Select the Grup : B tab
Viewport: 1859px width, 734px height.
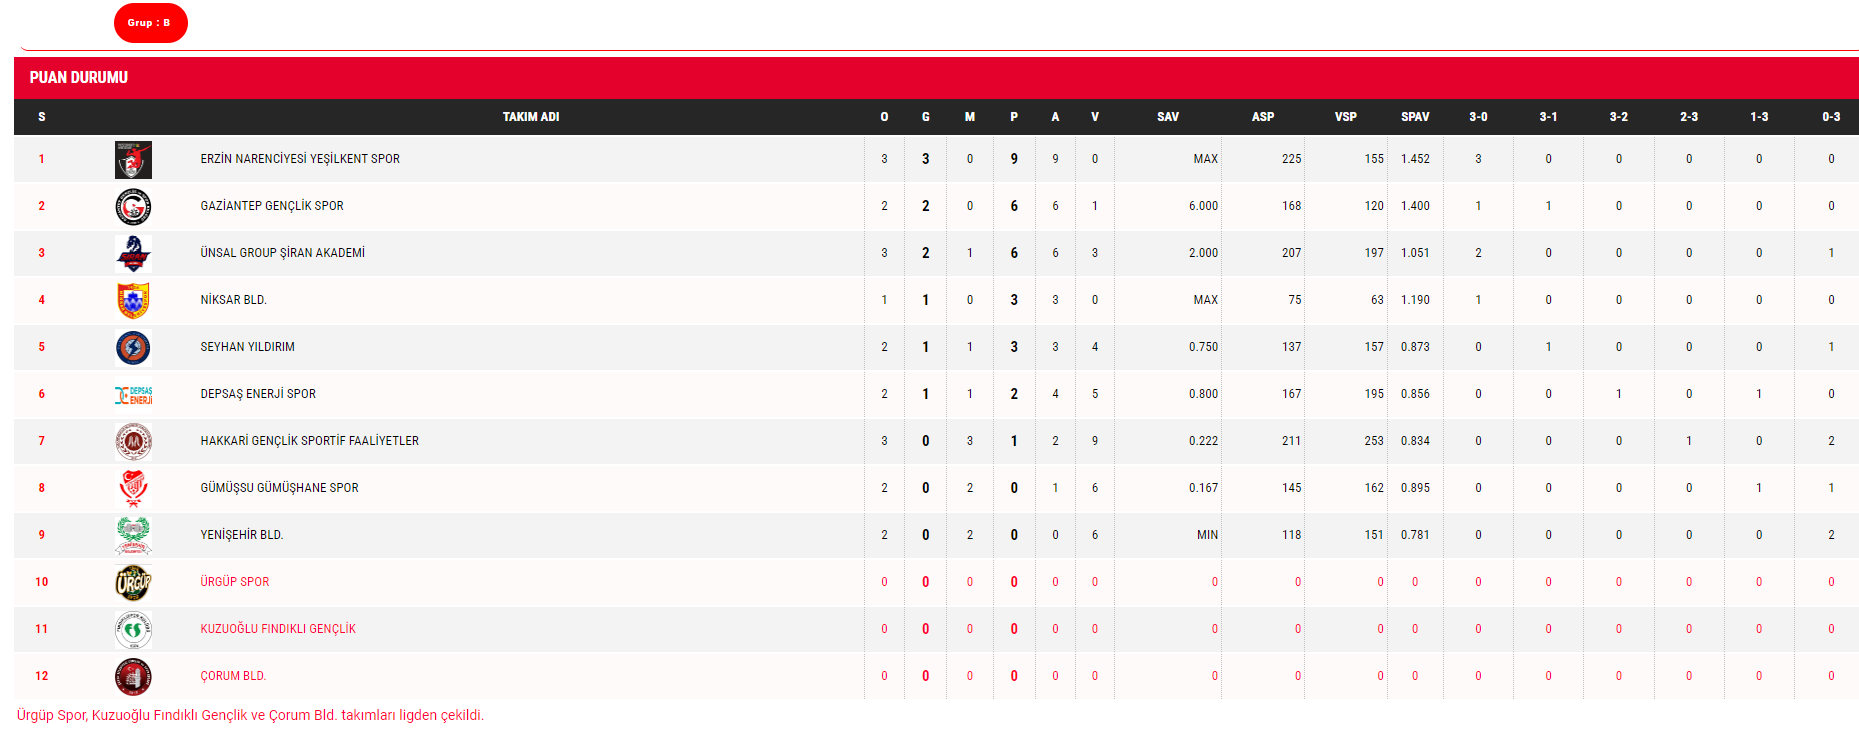(x=150, y=23)
